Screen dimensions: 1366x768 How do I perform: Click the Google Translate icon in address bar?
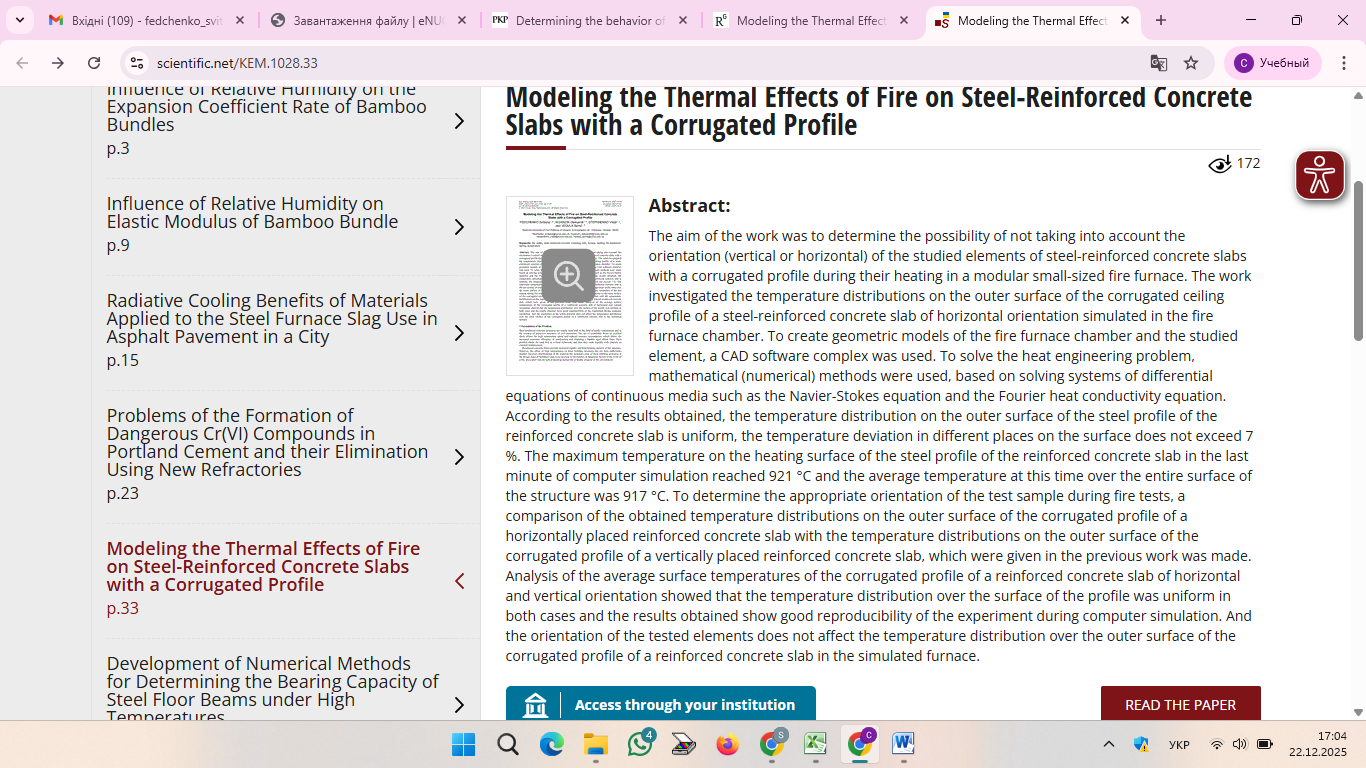pos(1158,63)
